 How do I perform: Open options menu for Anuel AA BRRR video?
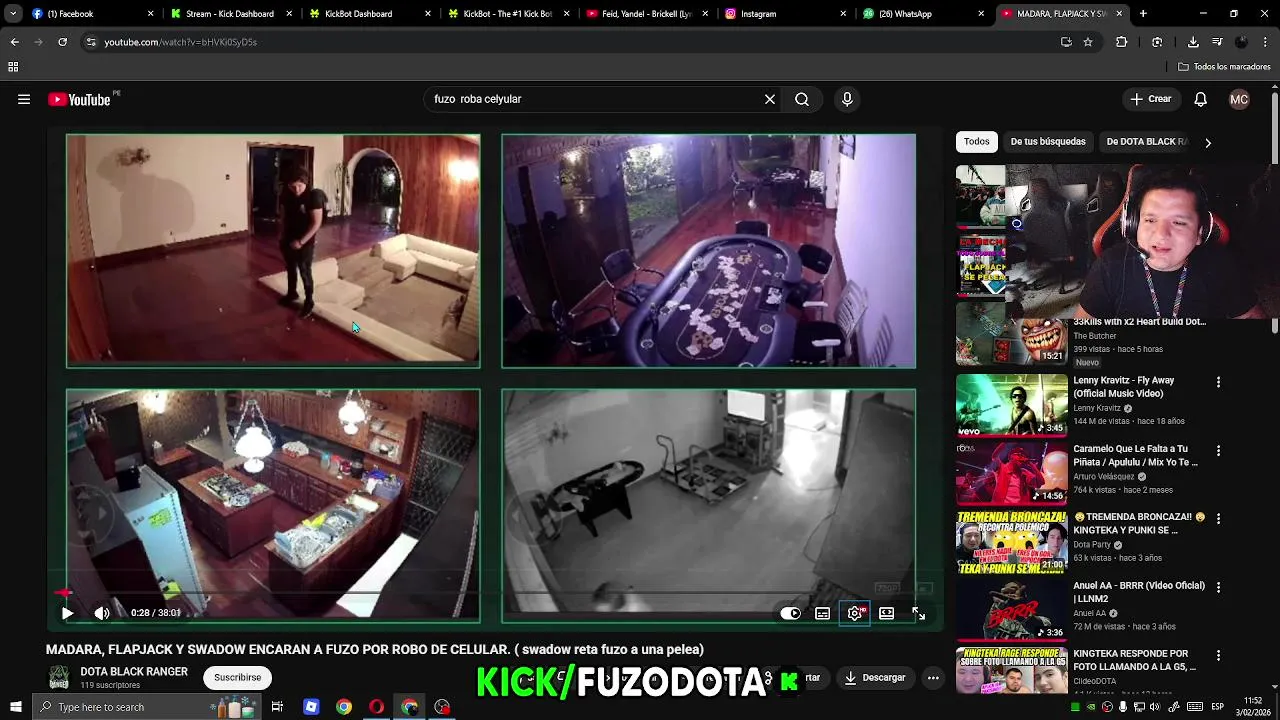tap(1218, 587)
